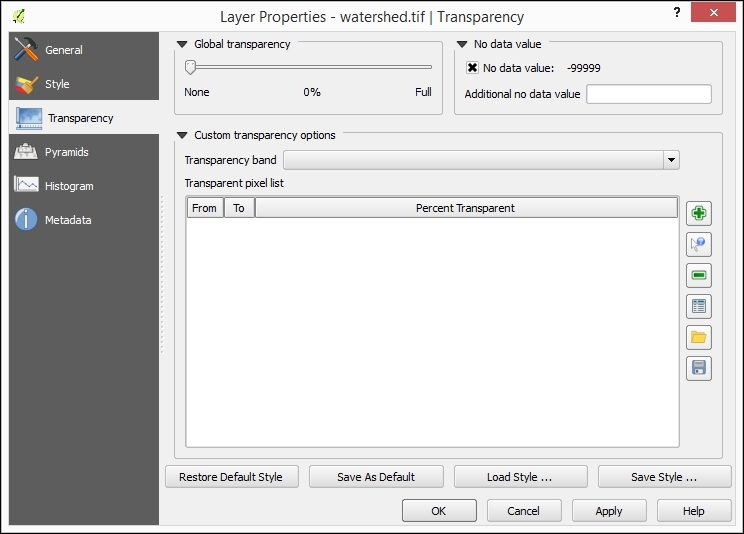Toggle the No data value checkbox
The width and height of the screenshot is (744, 534).
pos(472,67)
